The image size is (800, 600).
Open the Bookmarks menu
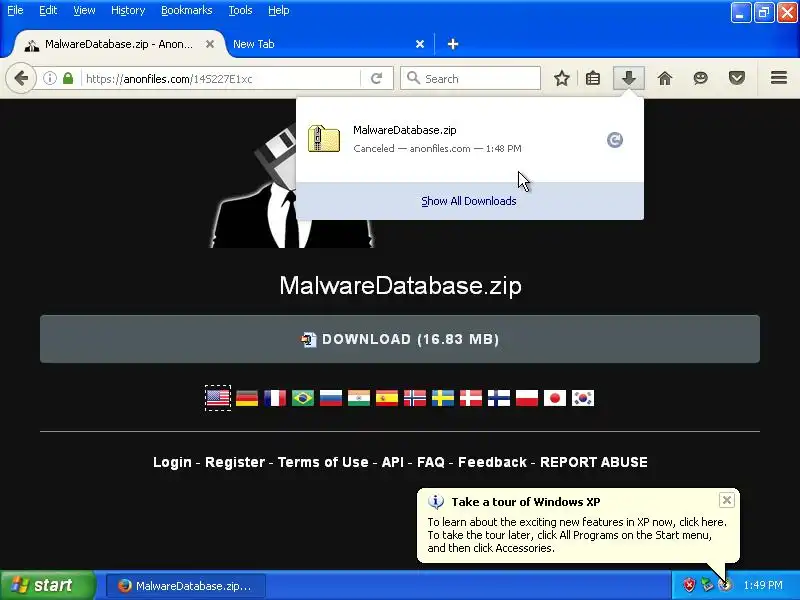(187, 10)
